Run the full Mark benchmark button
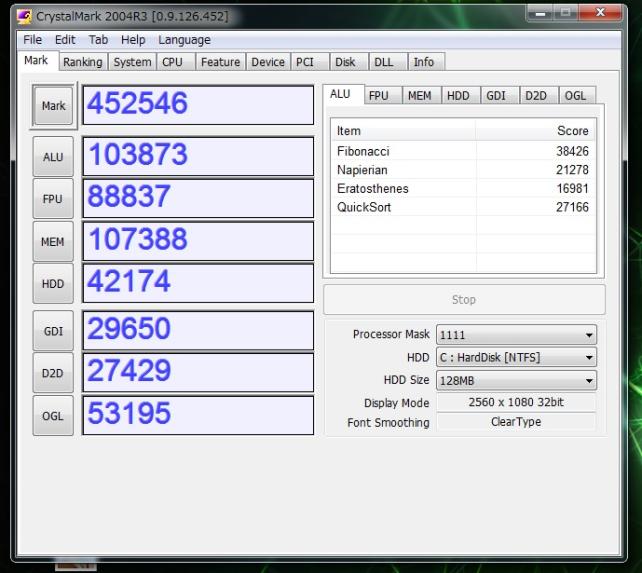 (53, 106)
